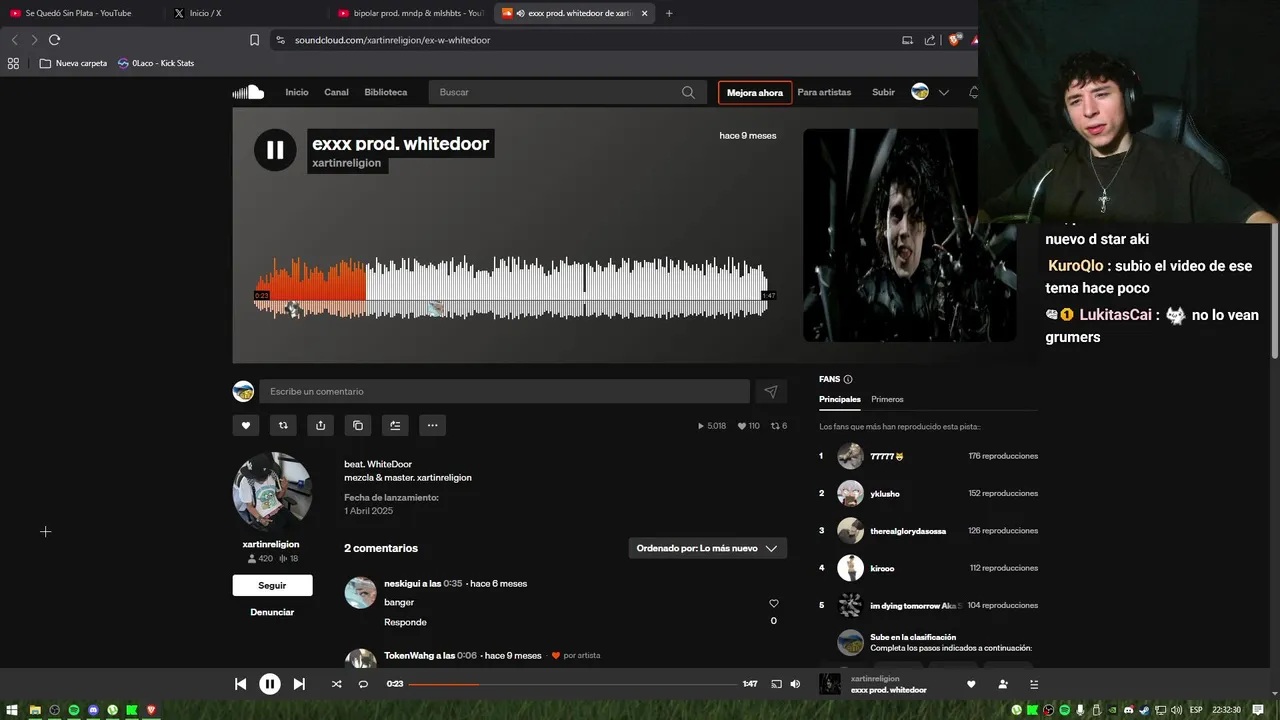Like the track with the heart button
The image size is (1280, 720).
tap(246, 425)
